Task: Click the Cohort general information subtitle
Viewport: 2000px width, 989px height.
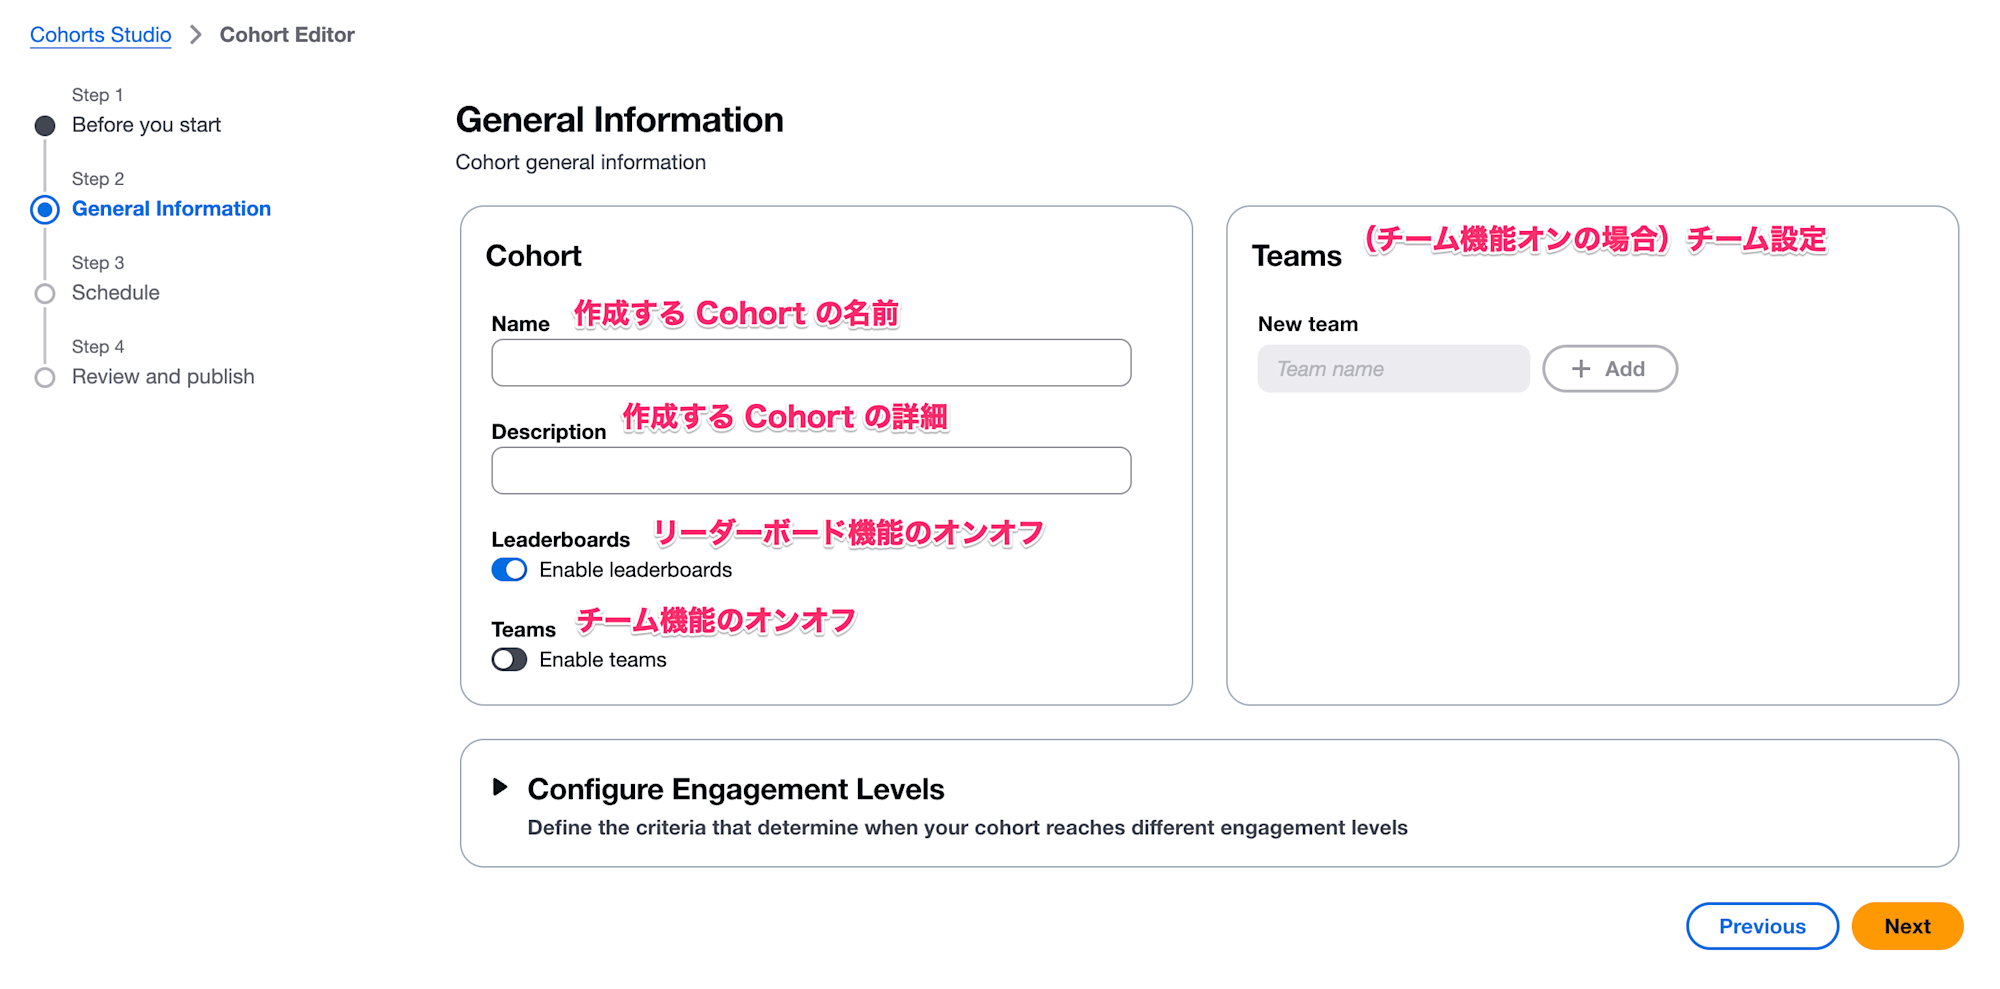Action: 581,163
